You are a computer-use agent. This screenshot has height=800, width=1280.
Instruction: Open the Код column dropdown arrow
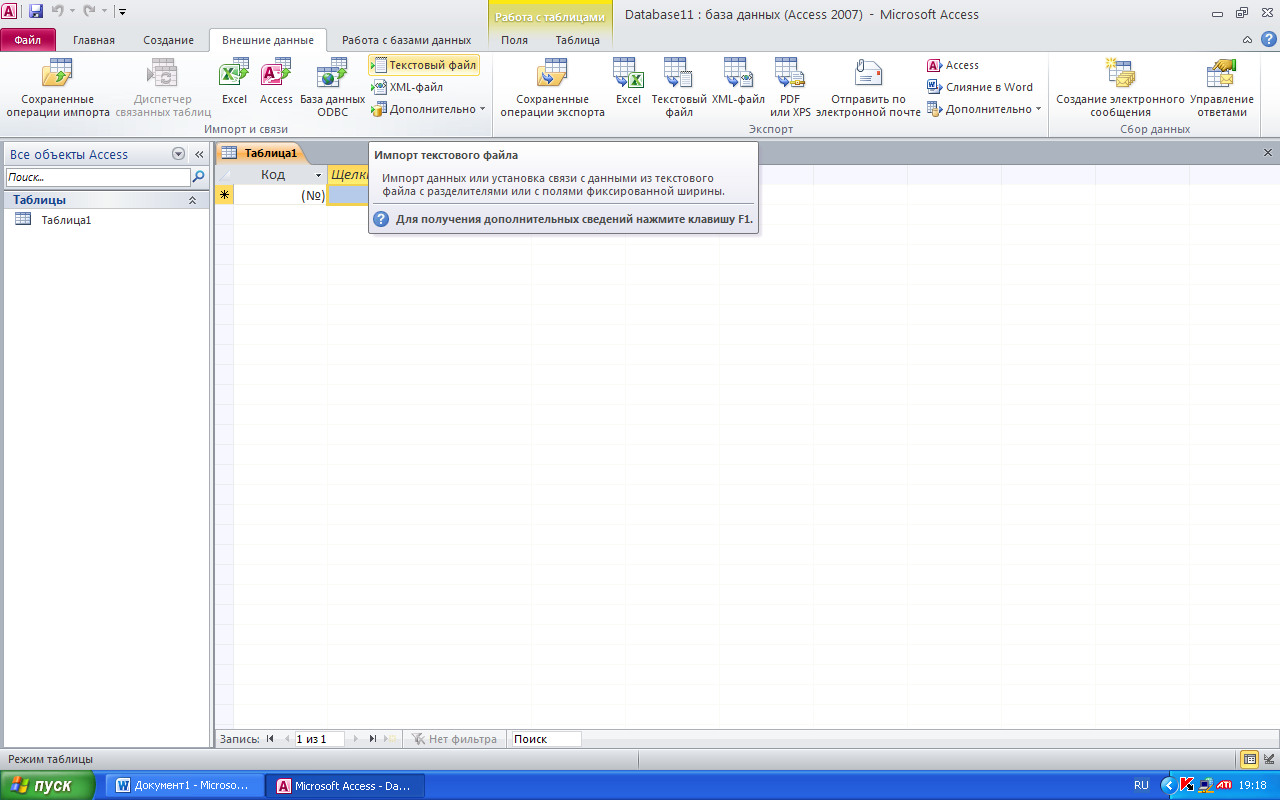(319, 175)
